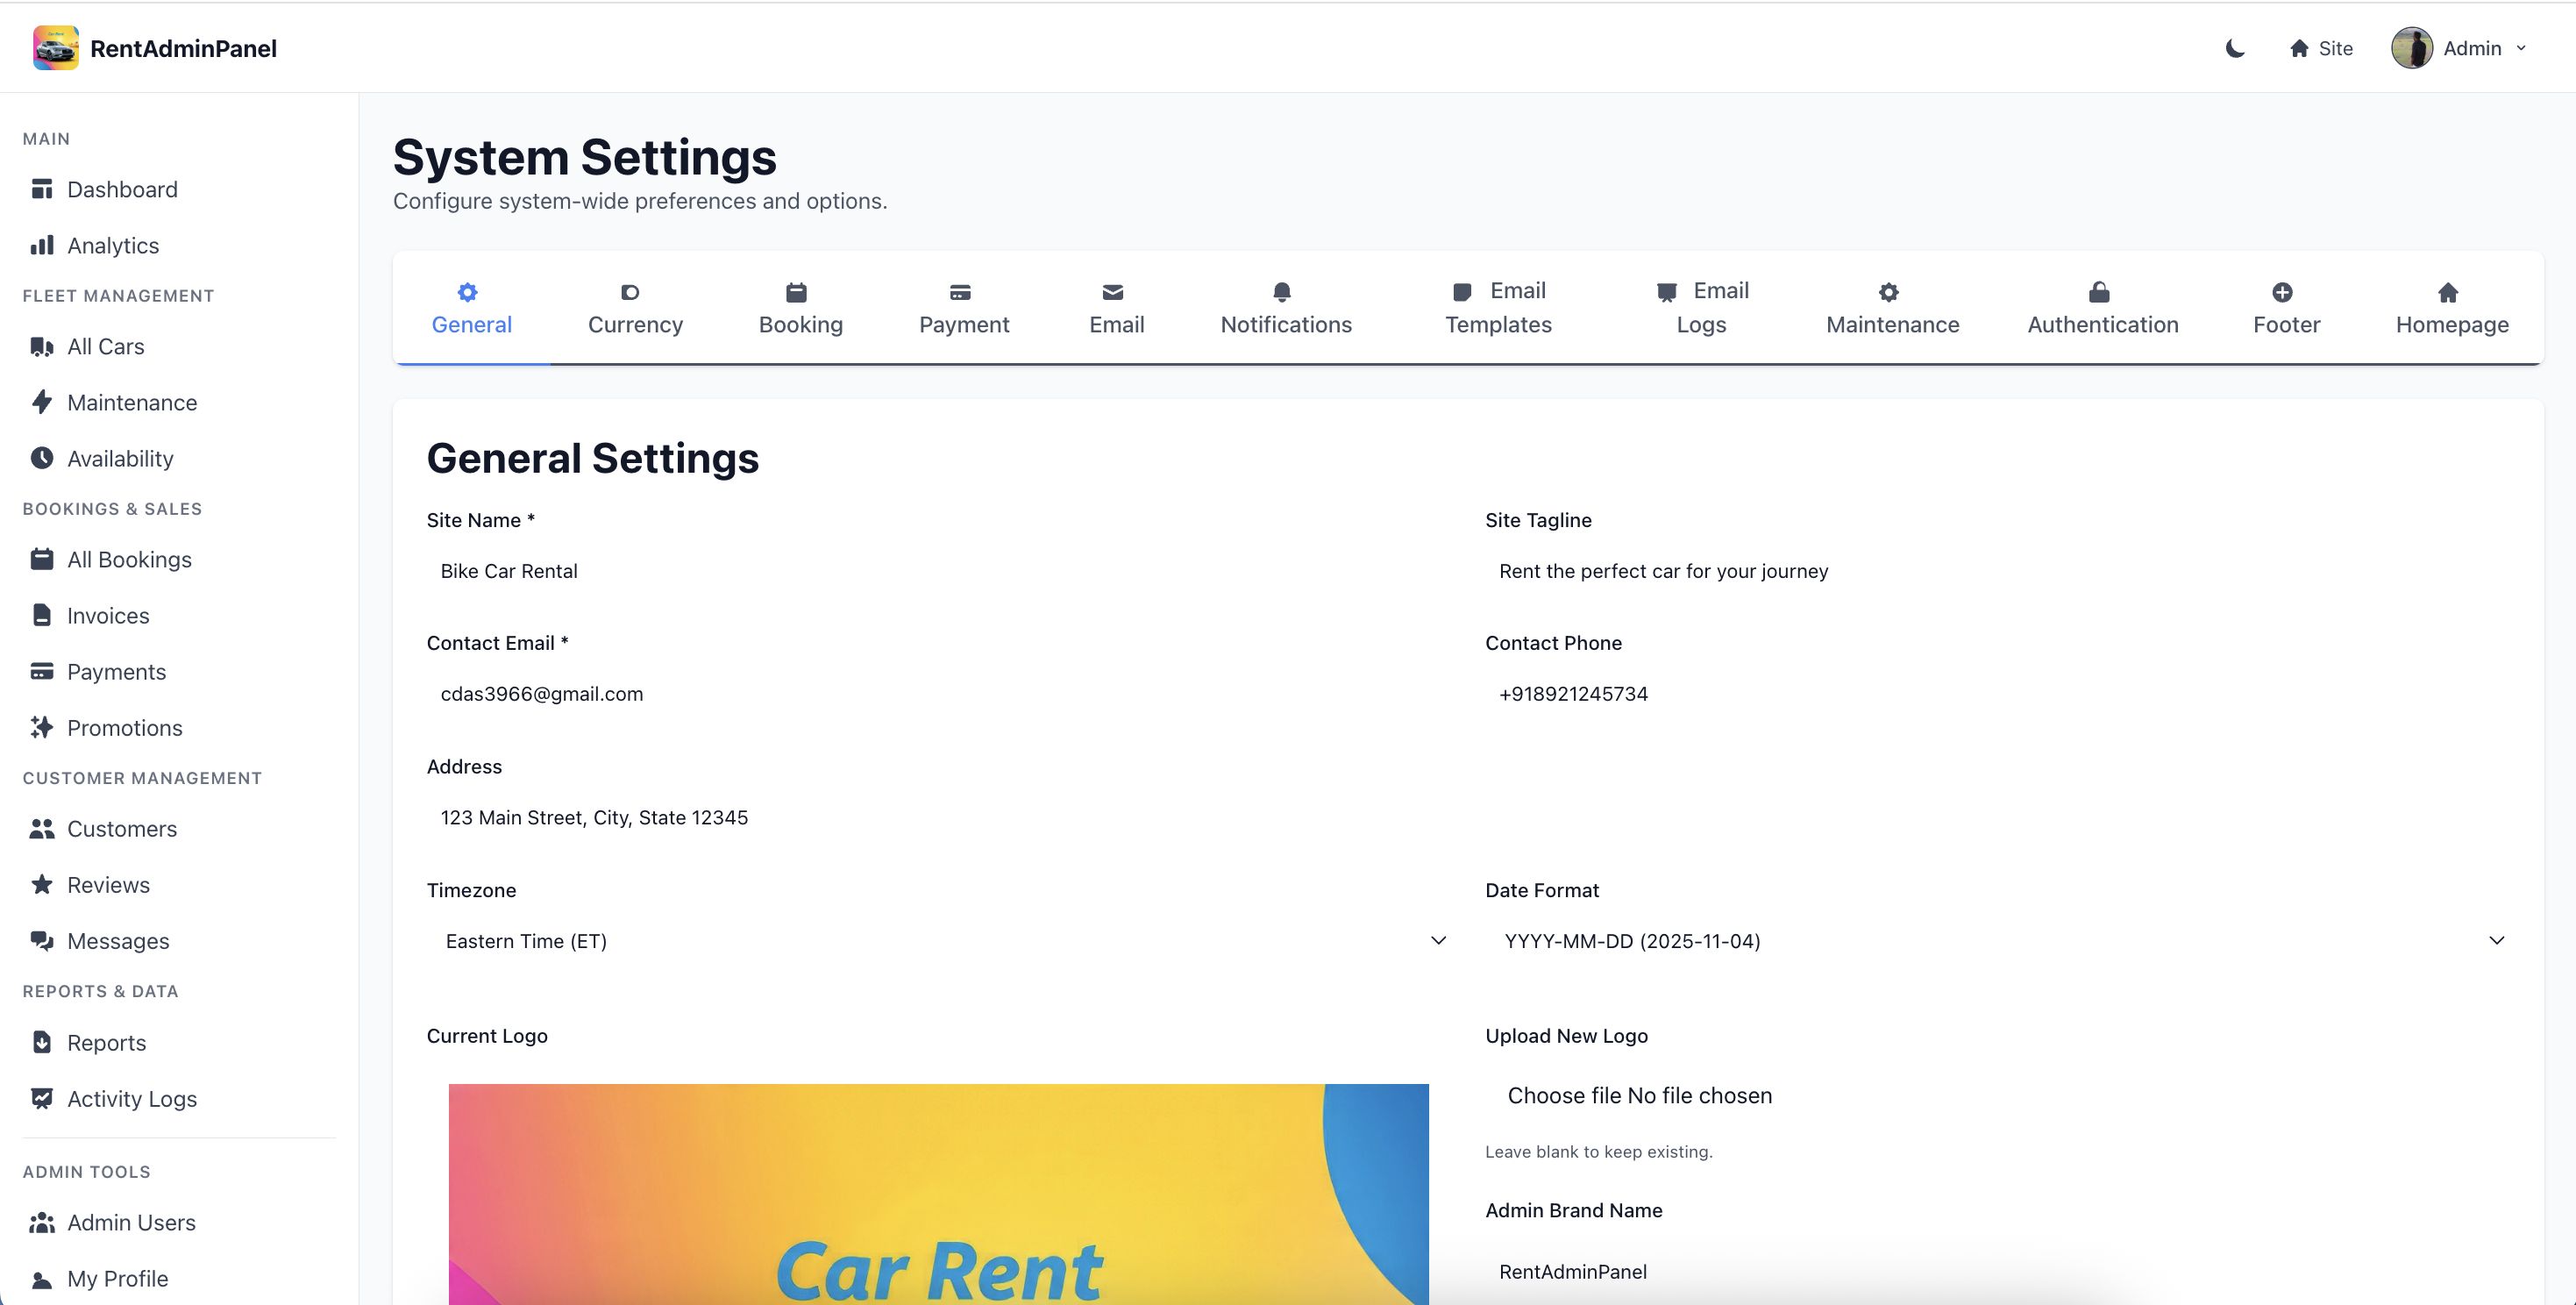Switch to the Currency settings tab
The height and width of the screenshot is (1305, 2576).
635,308
